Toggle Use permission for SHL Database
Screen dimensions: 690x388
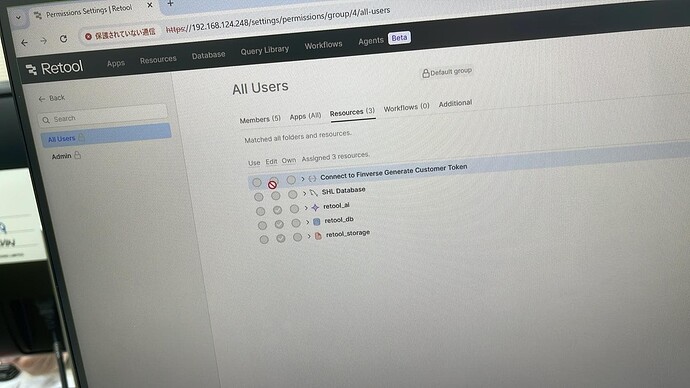point(259,197)
